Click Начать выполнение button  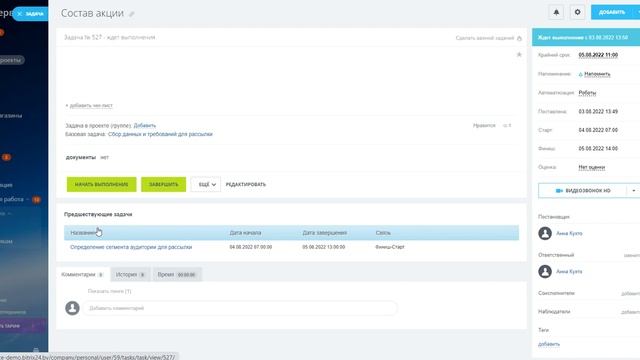click(102, 184)
